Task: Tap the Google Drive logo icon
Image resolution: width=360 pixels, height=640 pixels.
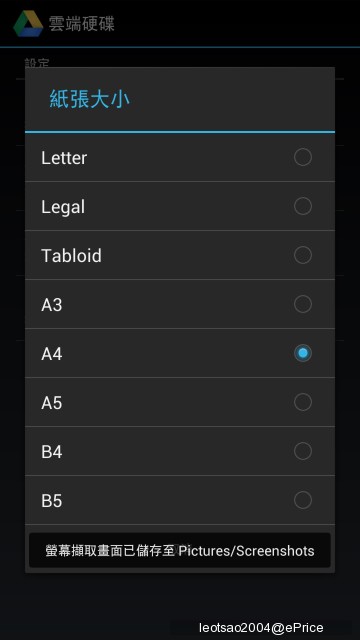Action: pyautogui.click(x=28, y=24)
